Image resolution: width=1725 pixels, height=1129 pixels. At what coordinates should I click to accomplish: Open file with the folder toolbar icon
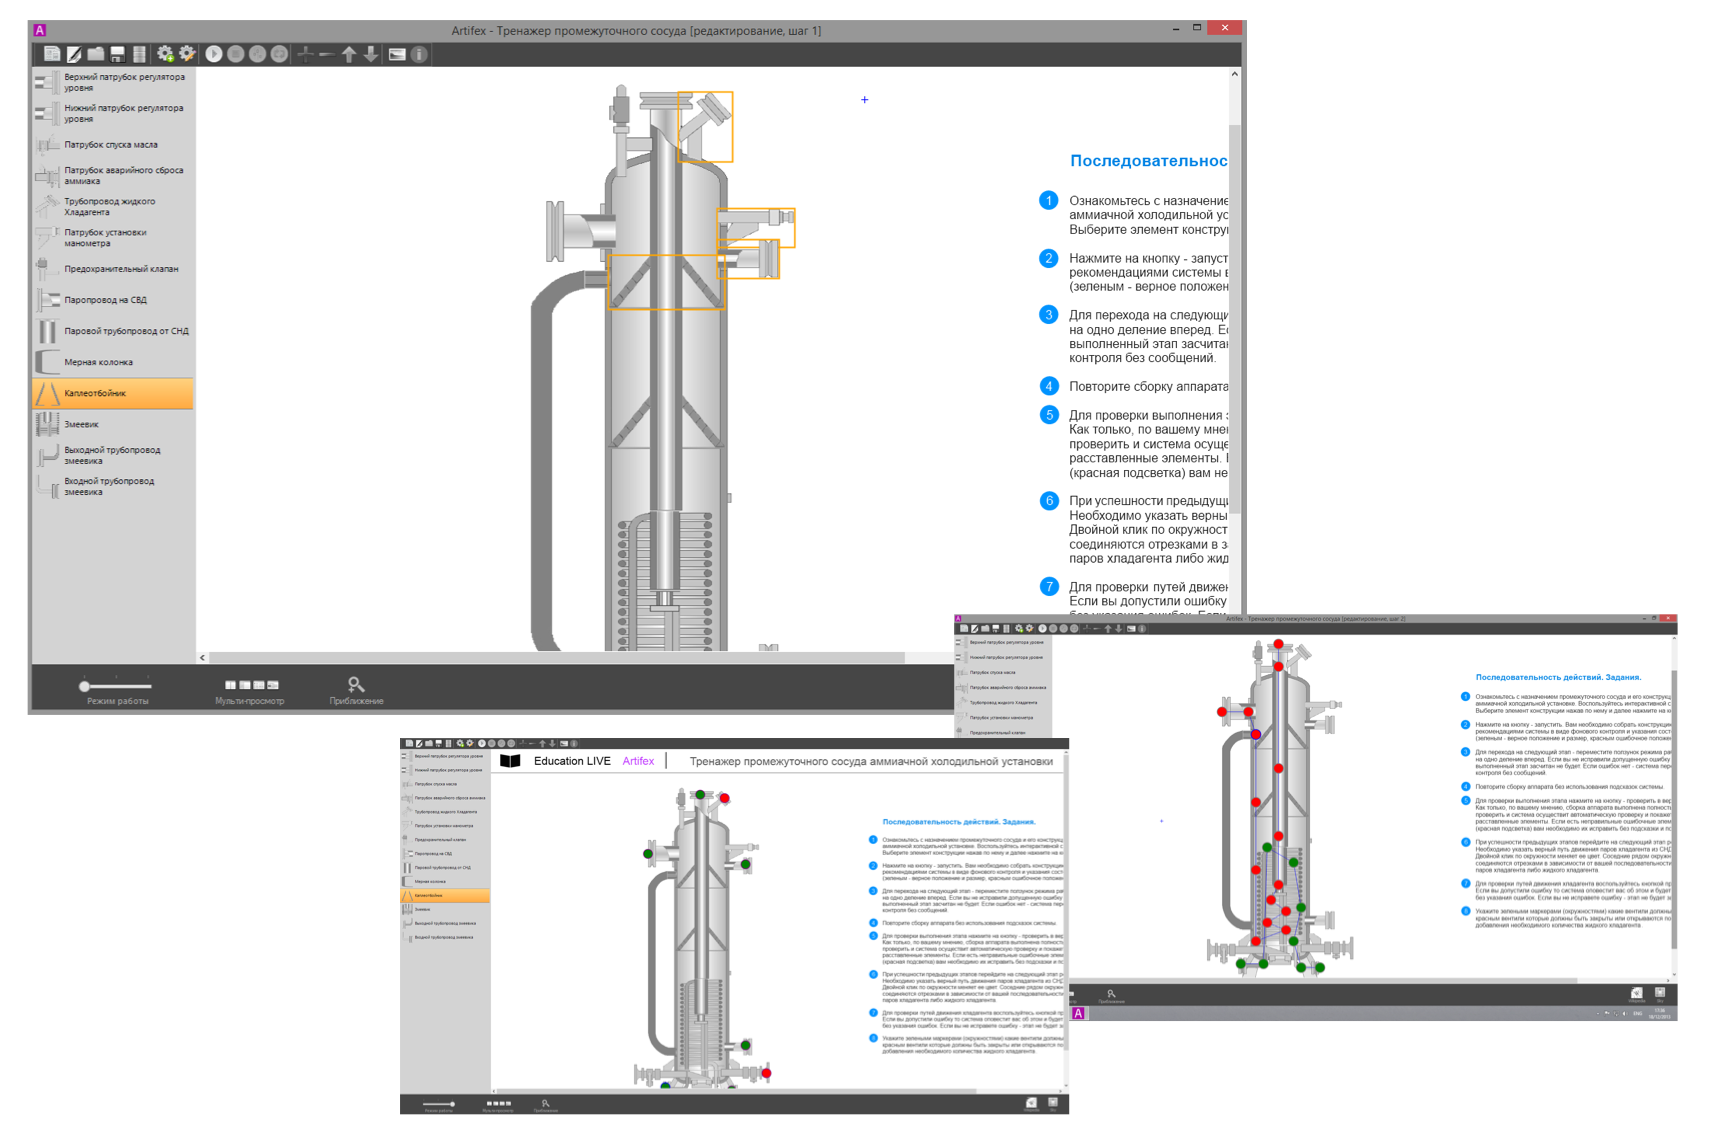[x=96, y=54]
